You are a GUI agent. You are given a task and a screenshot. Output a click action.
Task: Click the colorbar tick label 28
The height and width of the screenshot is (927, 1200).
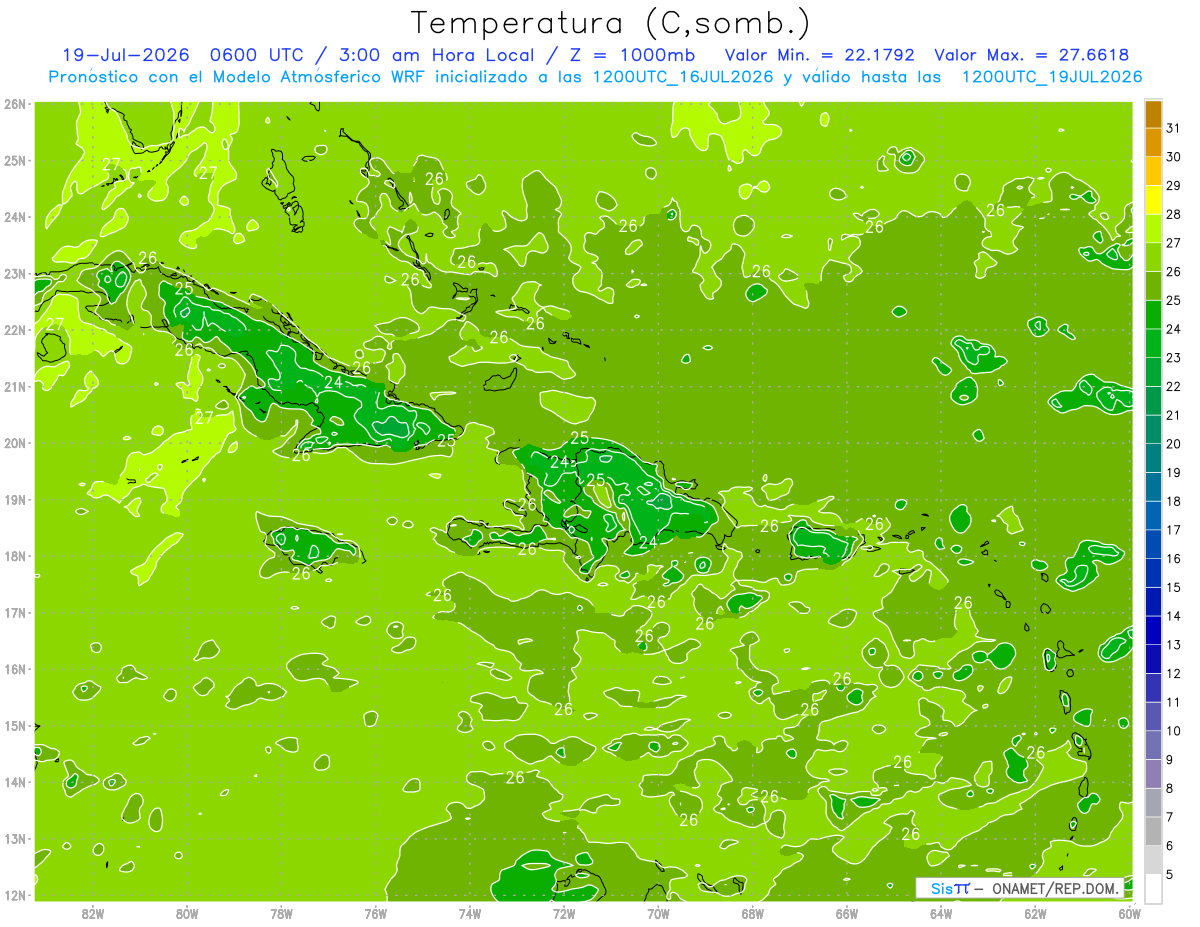pyautogui.click(x=1173, y=214)
